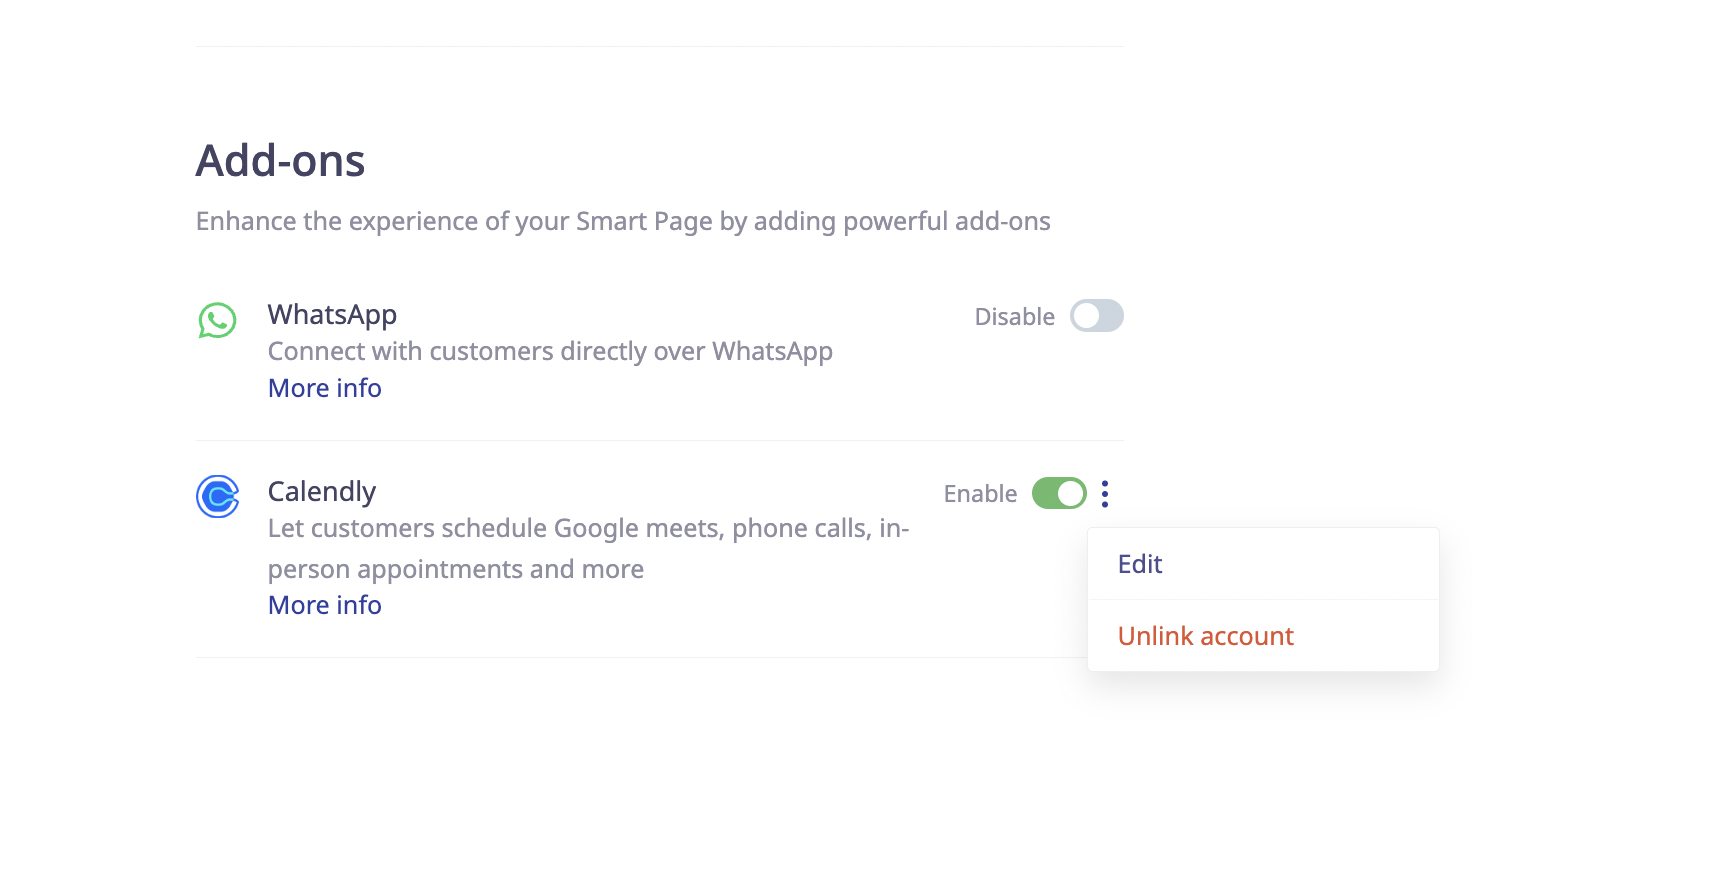The width and height of the screenshot is (1726, 884).
Task: Click the green Calendly switch knob
Action: [x=1070, y=493]
